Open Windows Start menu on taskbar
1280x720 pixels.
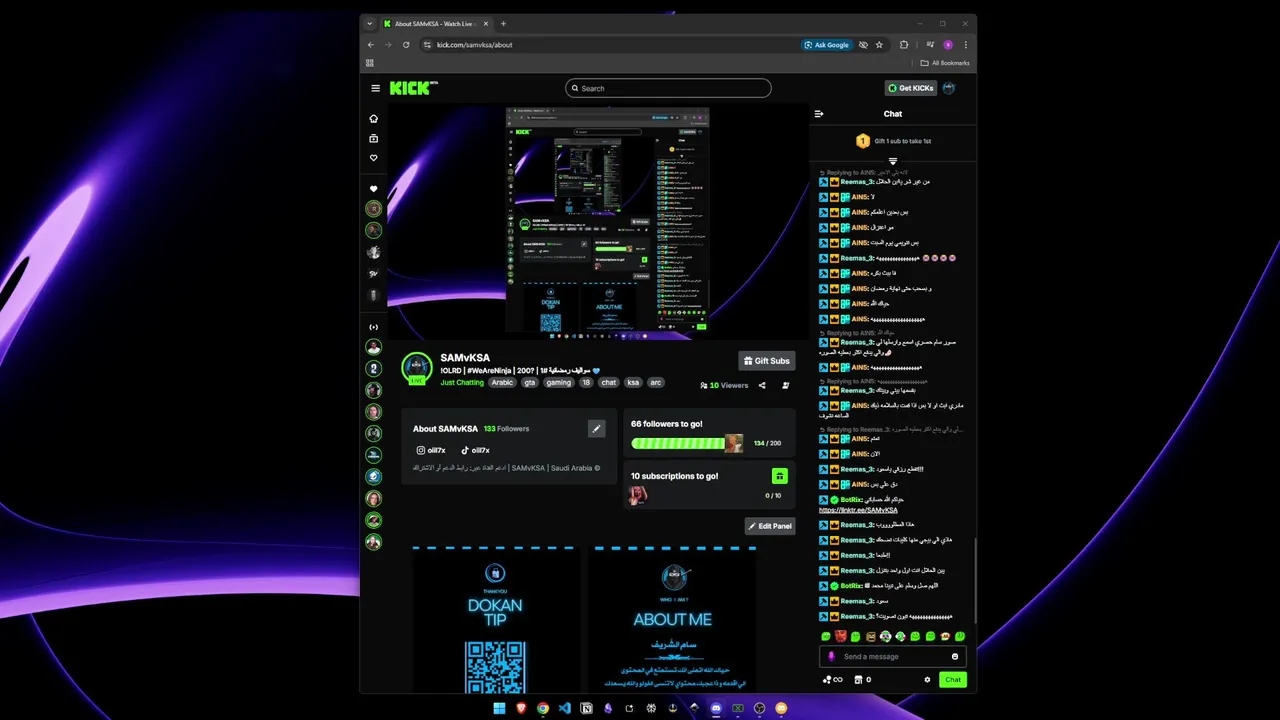[x=500, y=708]
